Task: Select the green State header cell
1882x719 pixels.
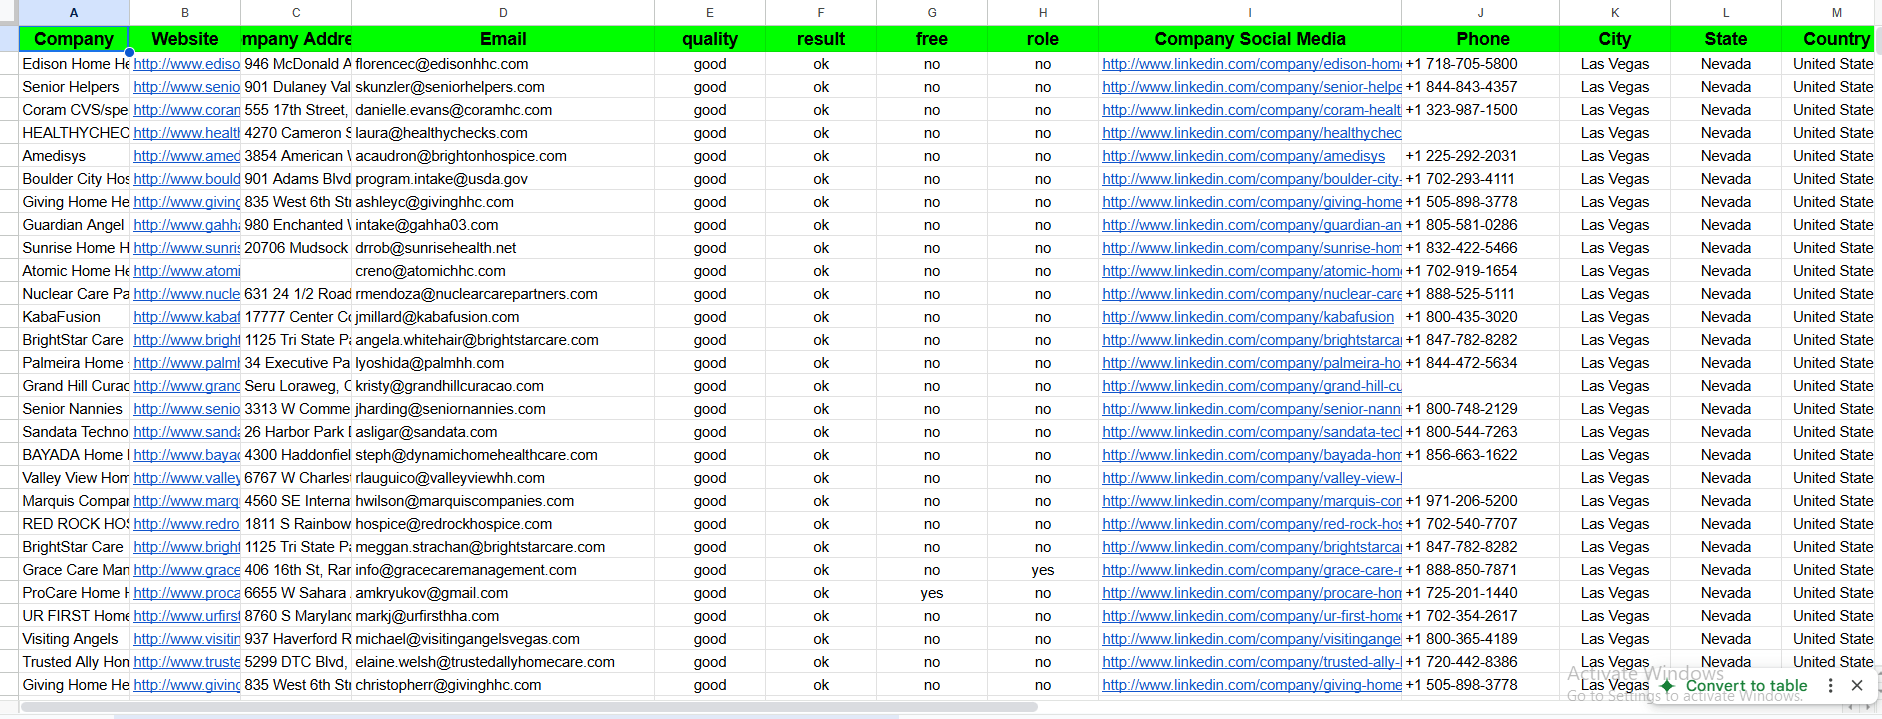Action: [x=1726, y=39]
